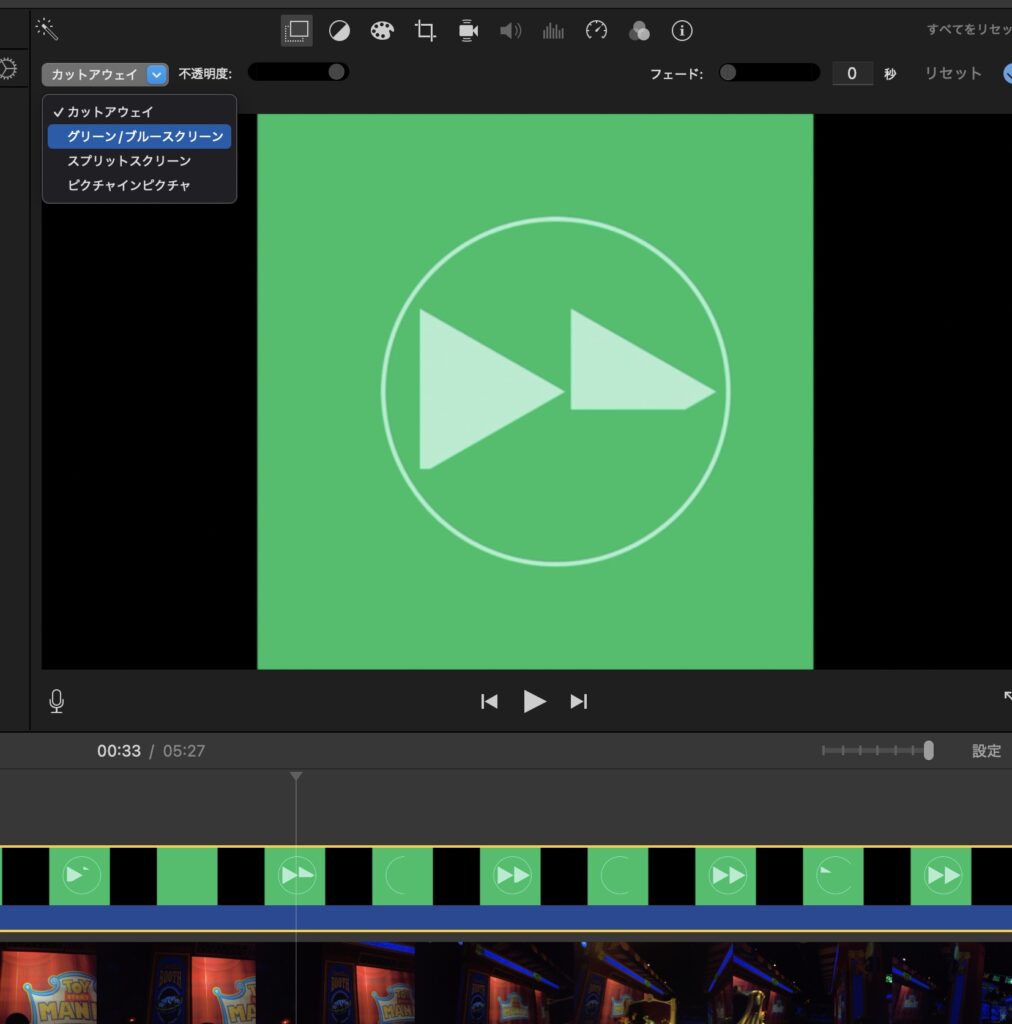The width and height of the screenshot is (1012, 1024).
Task: Skip to the next clip
Action: (578, 701)
